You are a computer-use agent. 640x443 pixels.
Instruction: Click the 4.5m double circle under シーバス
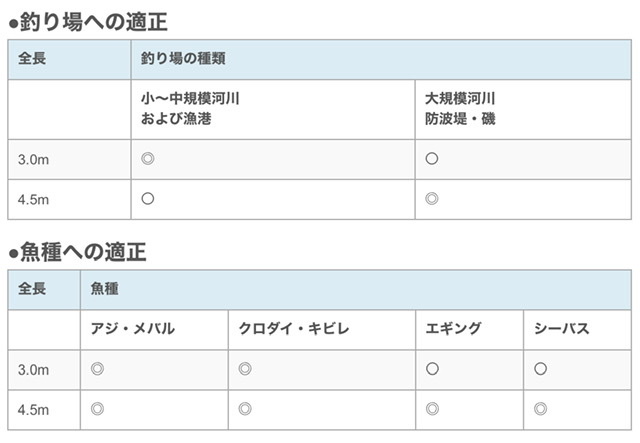[x=540, y=408]
